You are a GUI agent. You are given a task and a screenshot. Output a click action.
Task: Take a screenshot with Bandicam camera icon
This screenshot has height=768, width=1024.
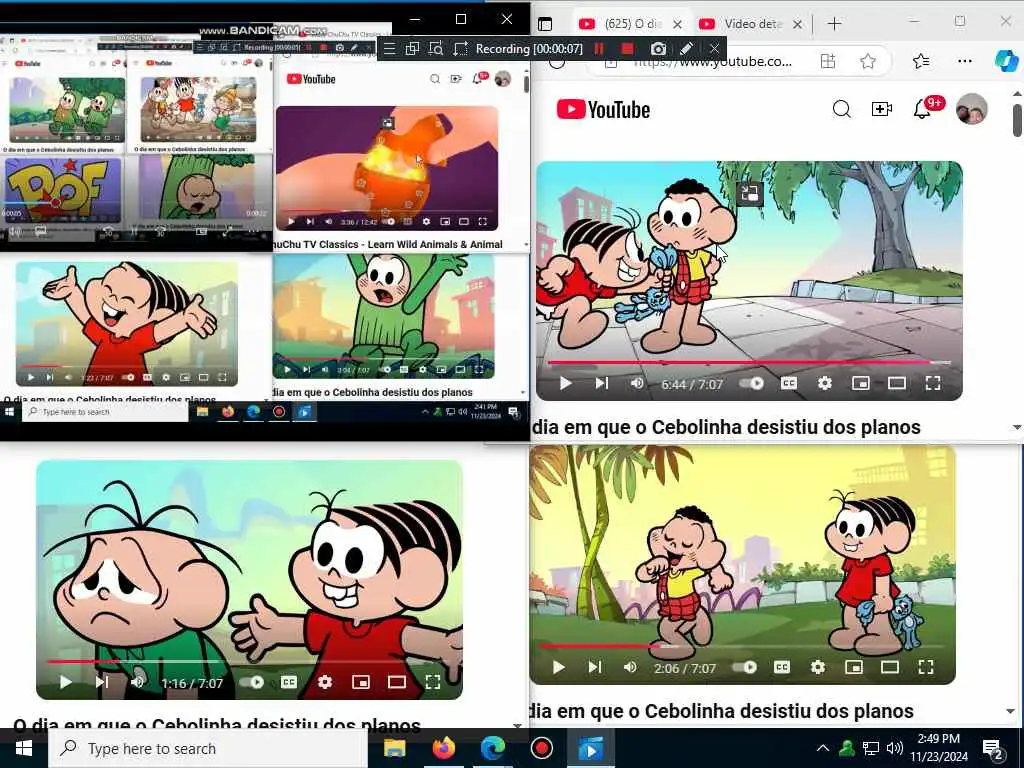[x=658, y=49]
